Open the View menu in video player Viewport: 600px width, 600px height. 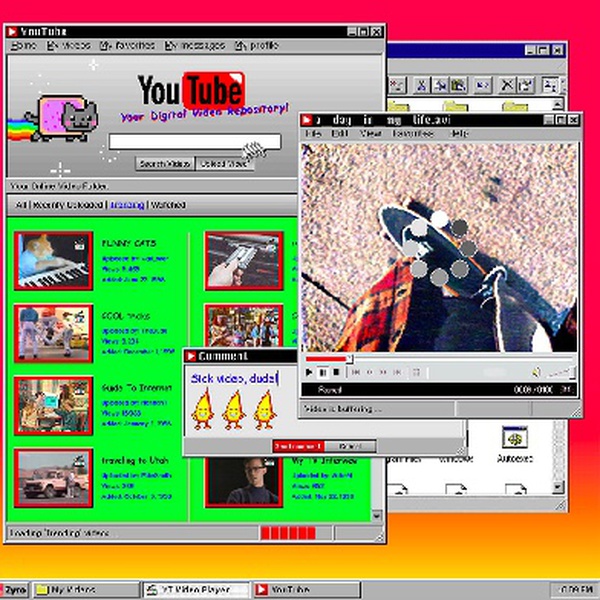[370, 134]
